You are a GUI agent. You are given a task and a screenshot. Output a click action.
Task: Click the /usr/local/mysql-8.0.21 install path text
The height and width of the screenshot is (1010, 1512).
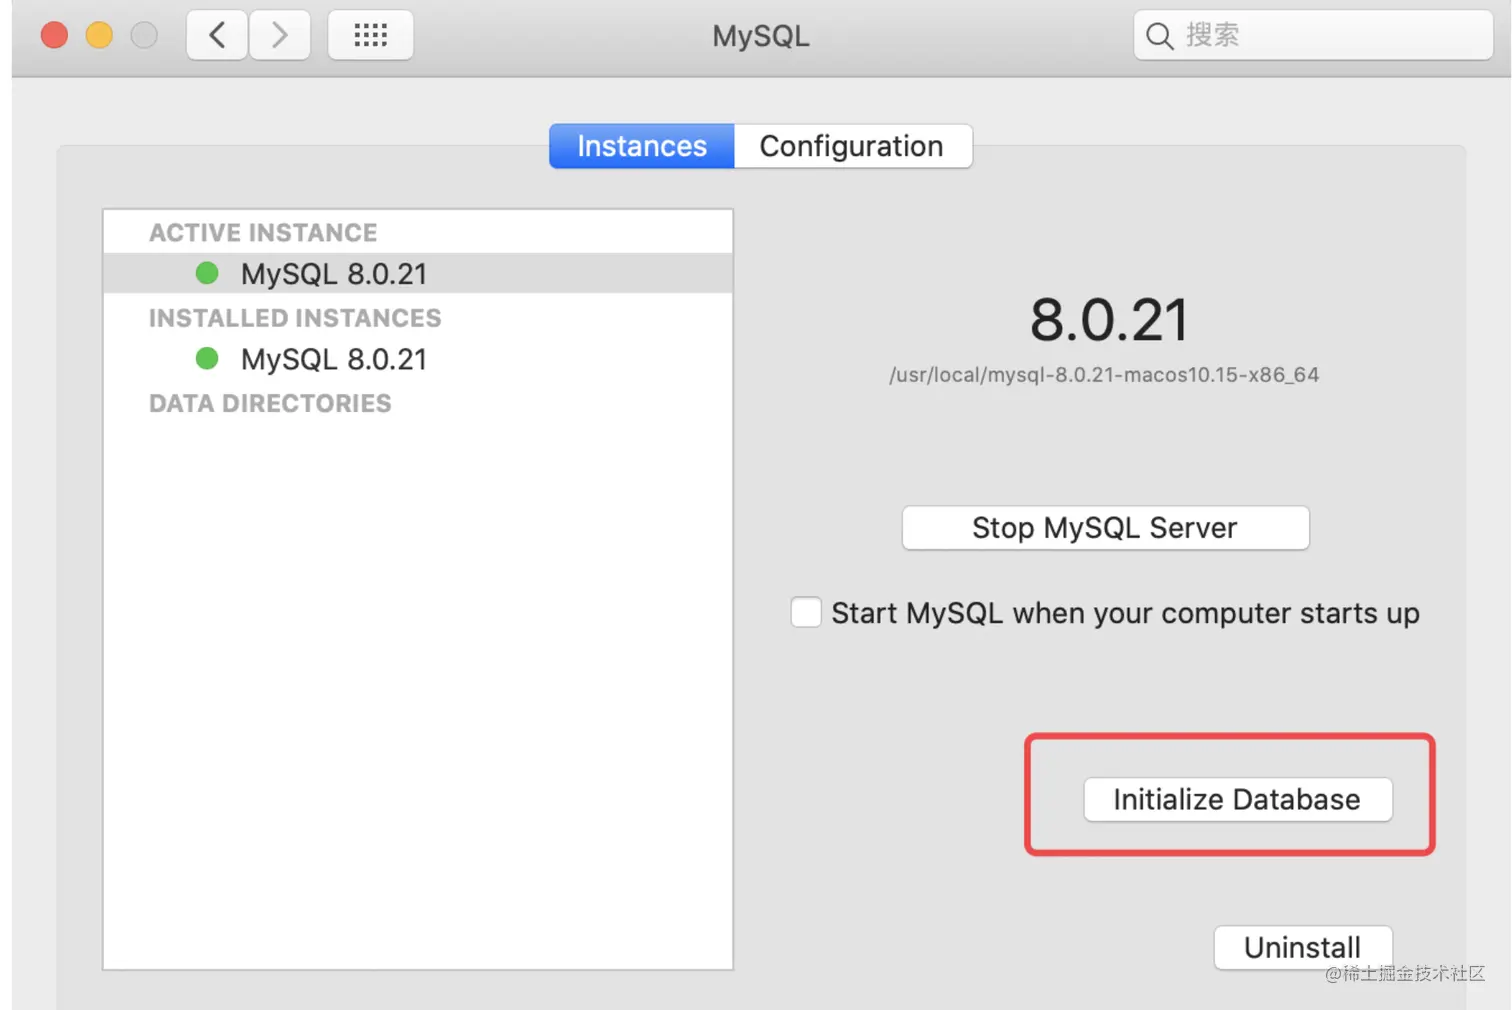(x=1104, y=375)
